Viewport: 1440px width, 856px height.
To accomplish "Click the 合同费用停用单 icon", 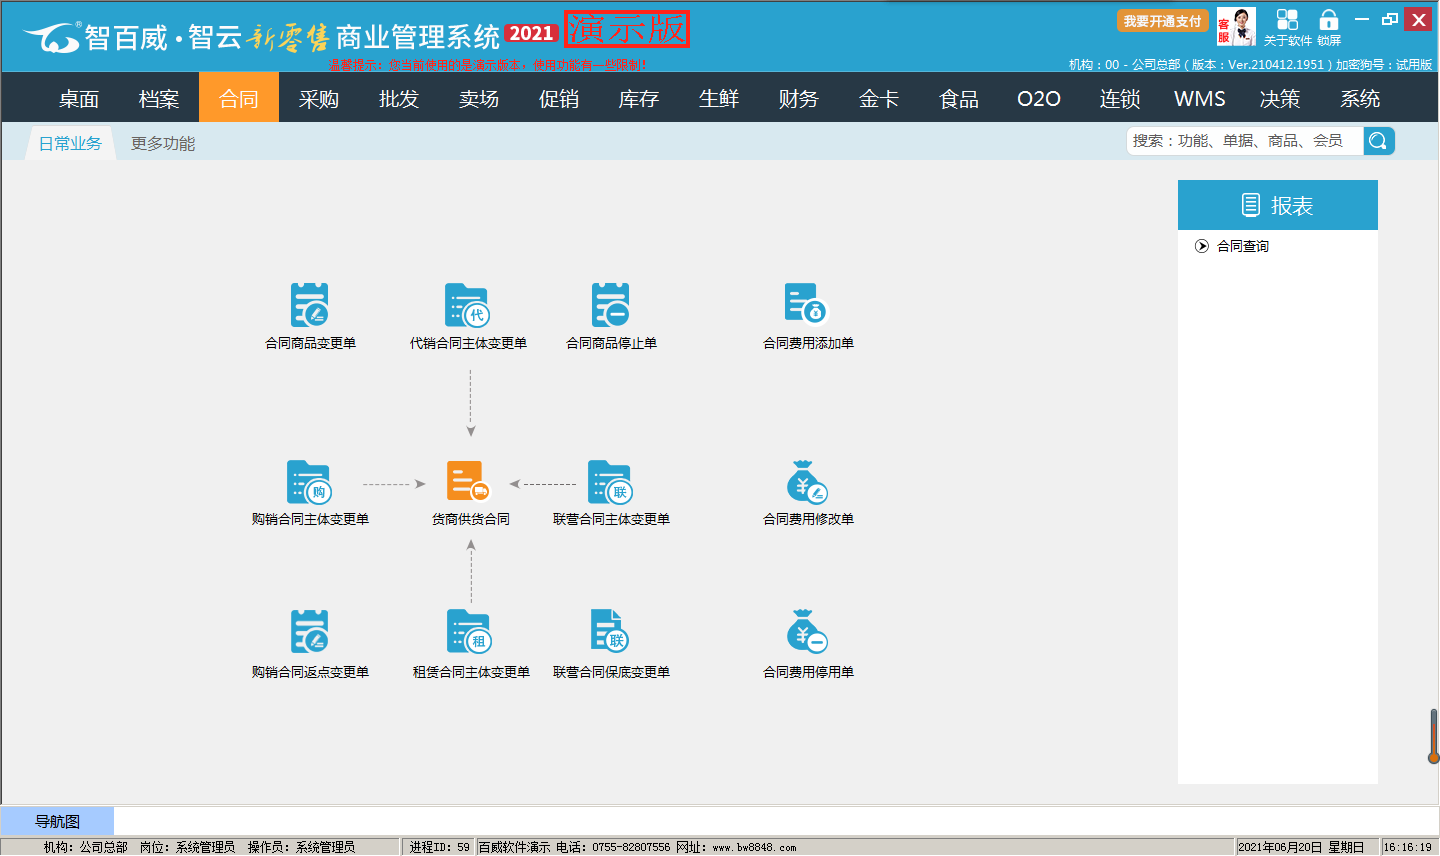I will [x=807, y=632].
